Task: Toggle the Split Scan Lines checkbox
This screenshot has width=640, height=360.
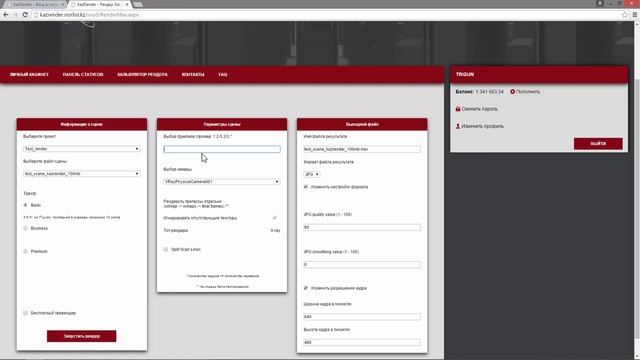Action: point(166,249)
